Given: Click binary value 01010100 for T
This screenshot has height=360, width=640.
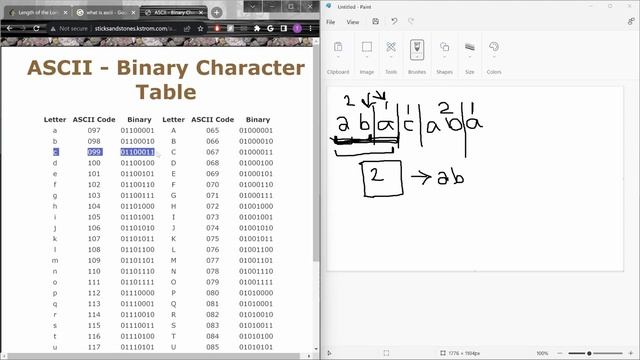Looking at the screenshot, I should [256, 336].
